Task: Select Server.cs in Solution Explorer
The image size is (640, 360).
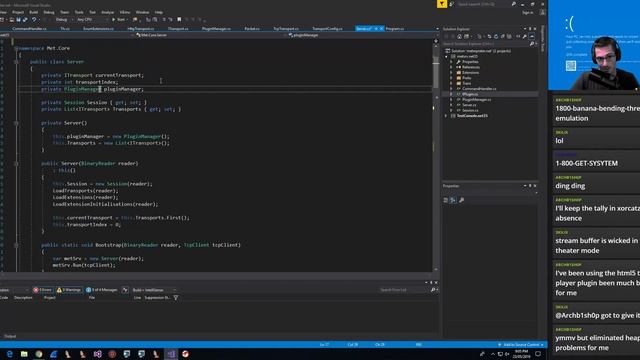Action: pos(469,105)
